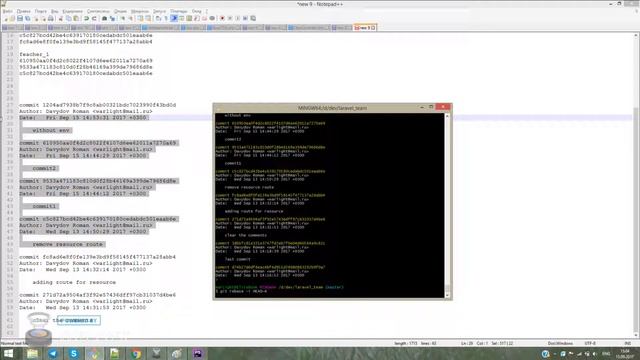The width and height of the screenshot is (640, 360).
Task: Open Skype from the taskbar
Action: [73, 353]
